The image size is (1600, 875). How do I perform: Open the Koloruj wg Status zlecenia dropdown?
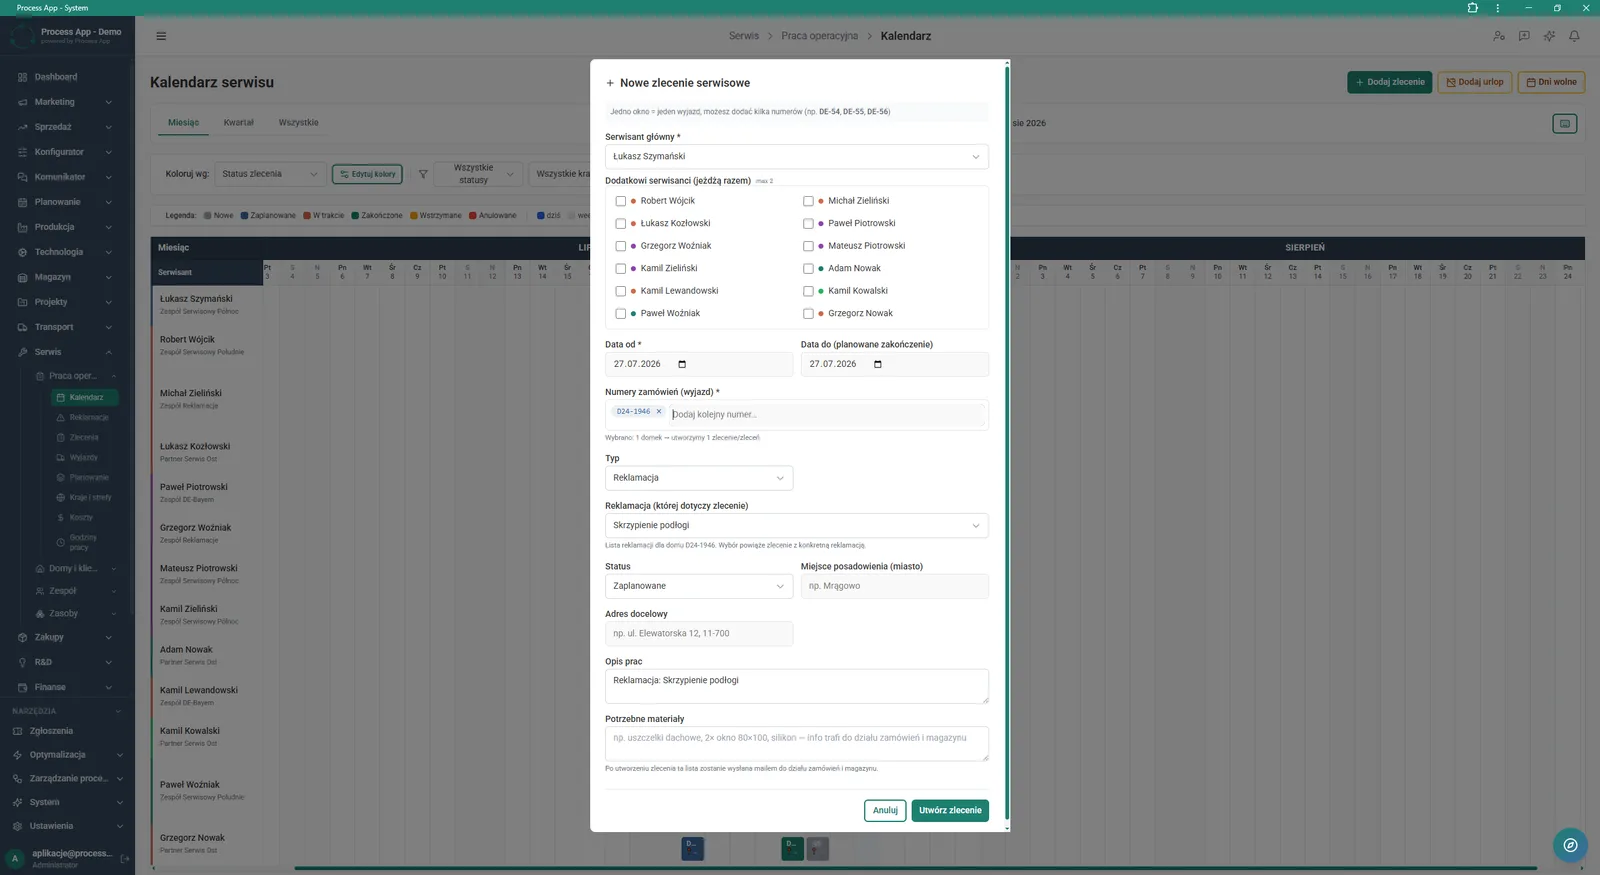270,174
